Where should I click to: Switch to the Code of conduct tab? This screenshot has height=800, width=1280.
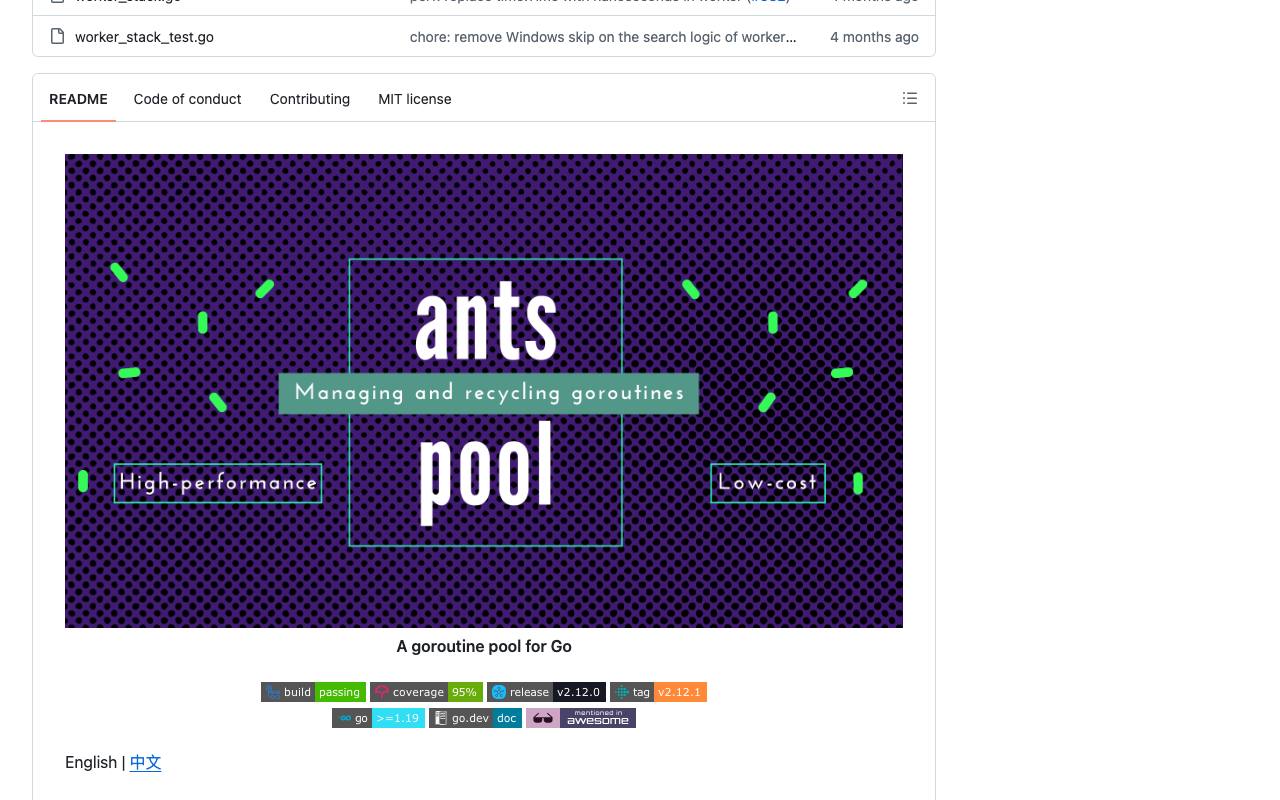188,99
